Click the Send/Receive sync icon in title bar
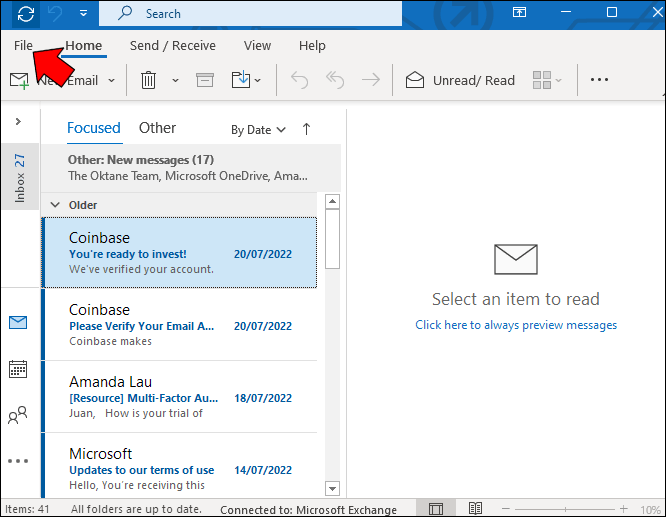This screenshot has width=666, height=517. pos(26,14)
